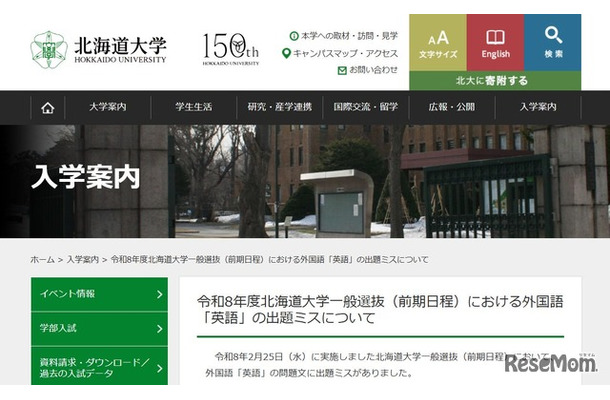Click the 北大に寄附する donation button
The width and height of the screenshot is (610, 400).
pos(495,81)
